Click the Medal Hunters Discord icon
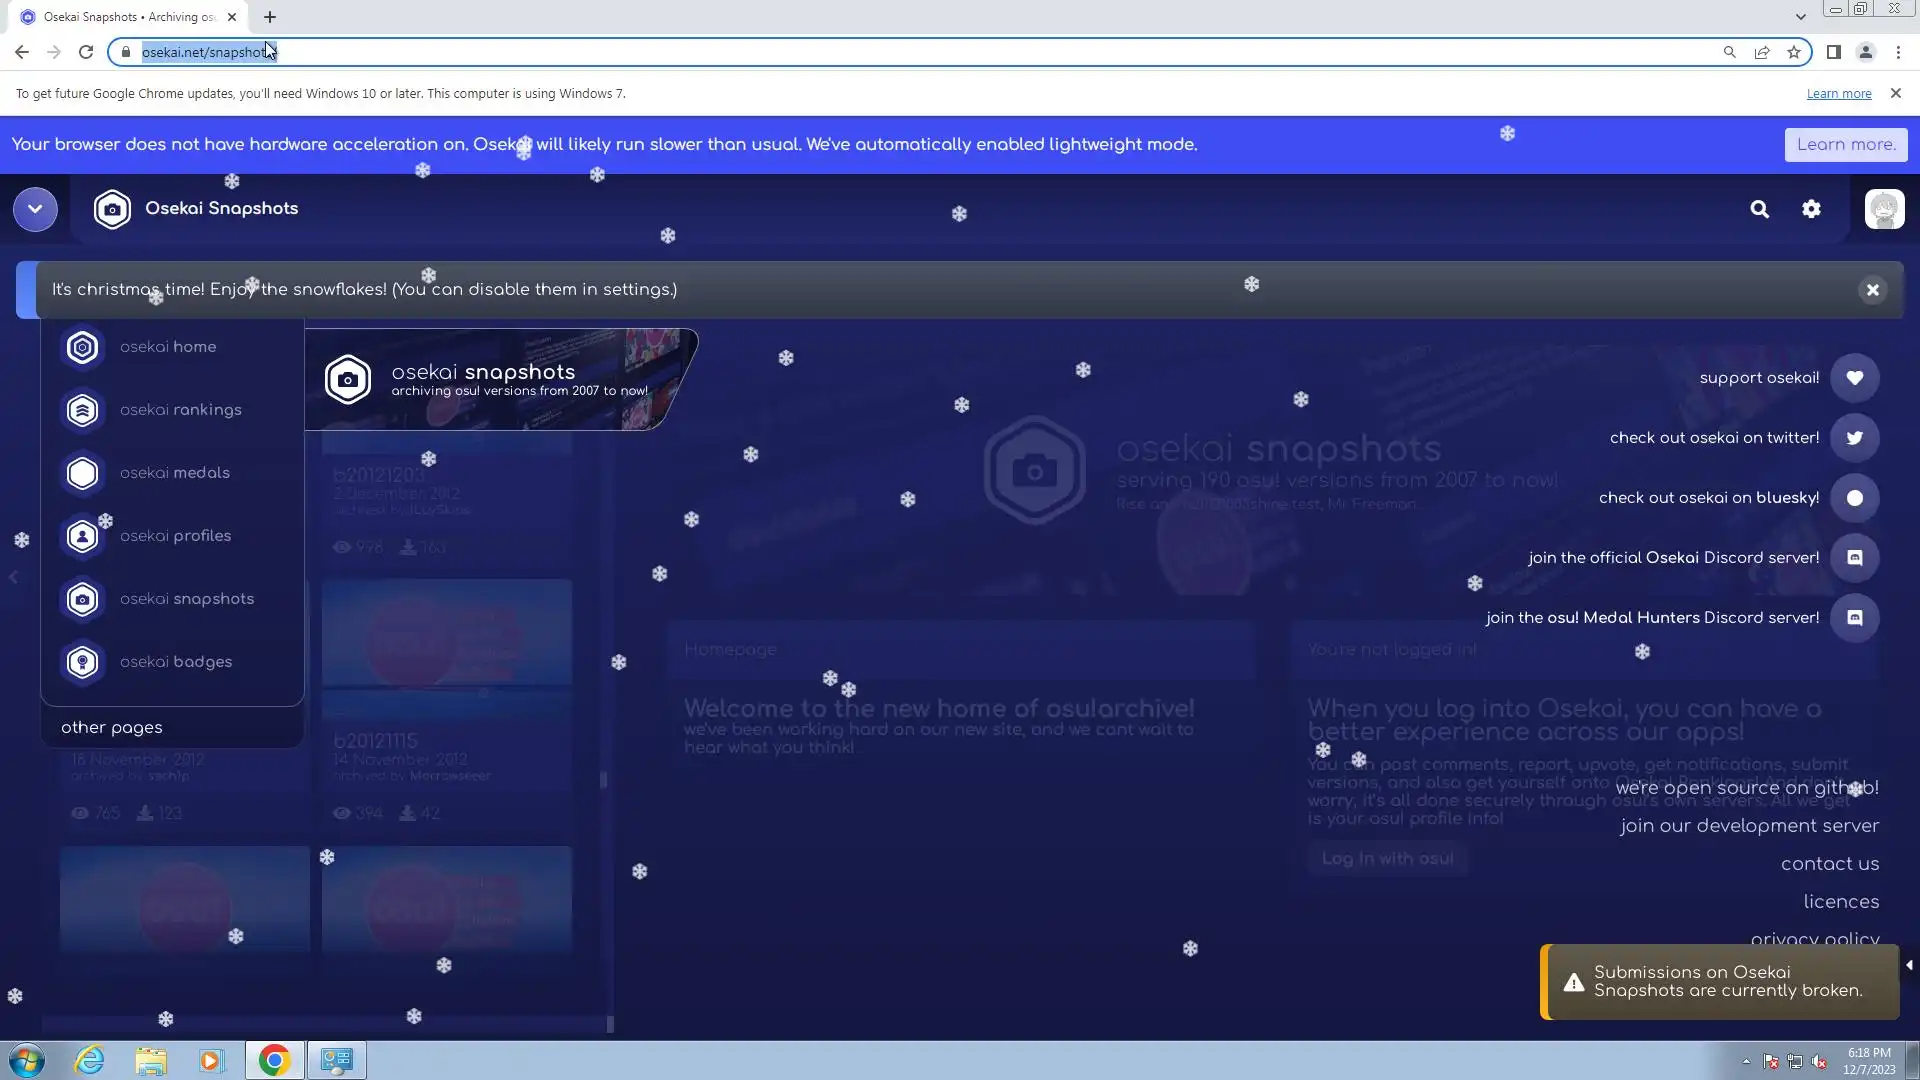The height and width of the screenshot is (1080, 1920). pos(1854,618)
